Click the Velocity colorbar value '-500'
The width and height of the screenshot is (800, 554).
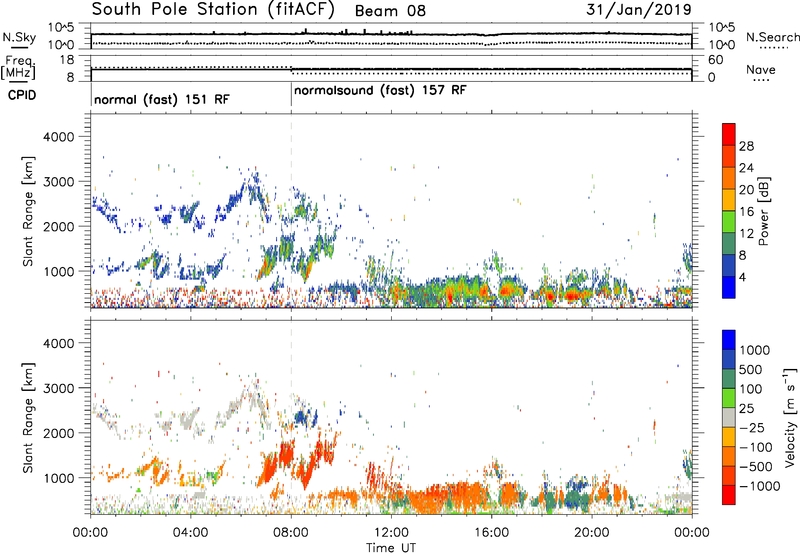pos(757,467)
